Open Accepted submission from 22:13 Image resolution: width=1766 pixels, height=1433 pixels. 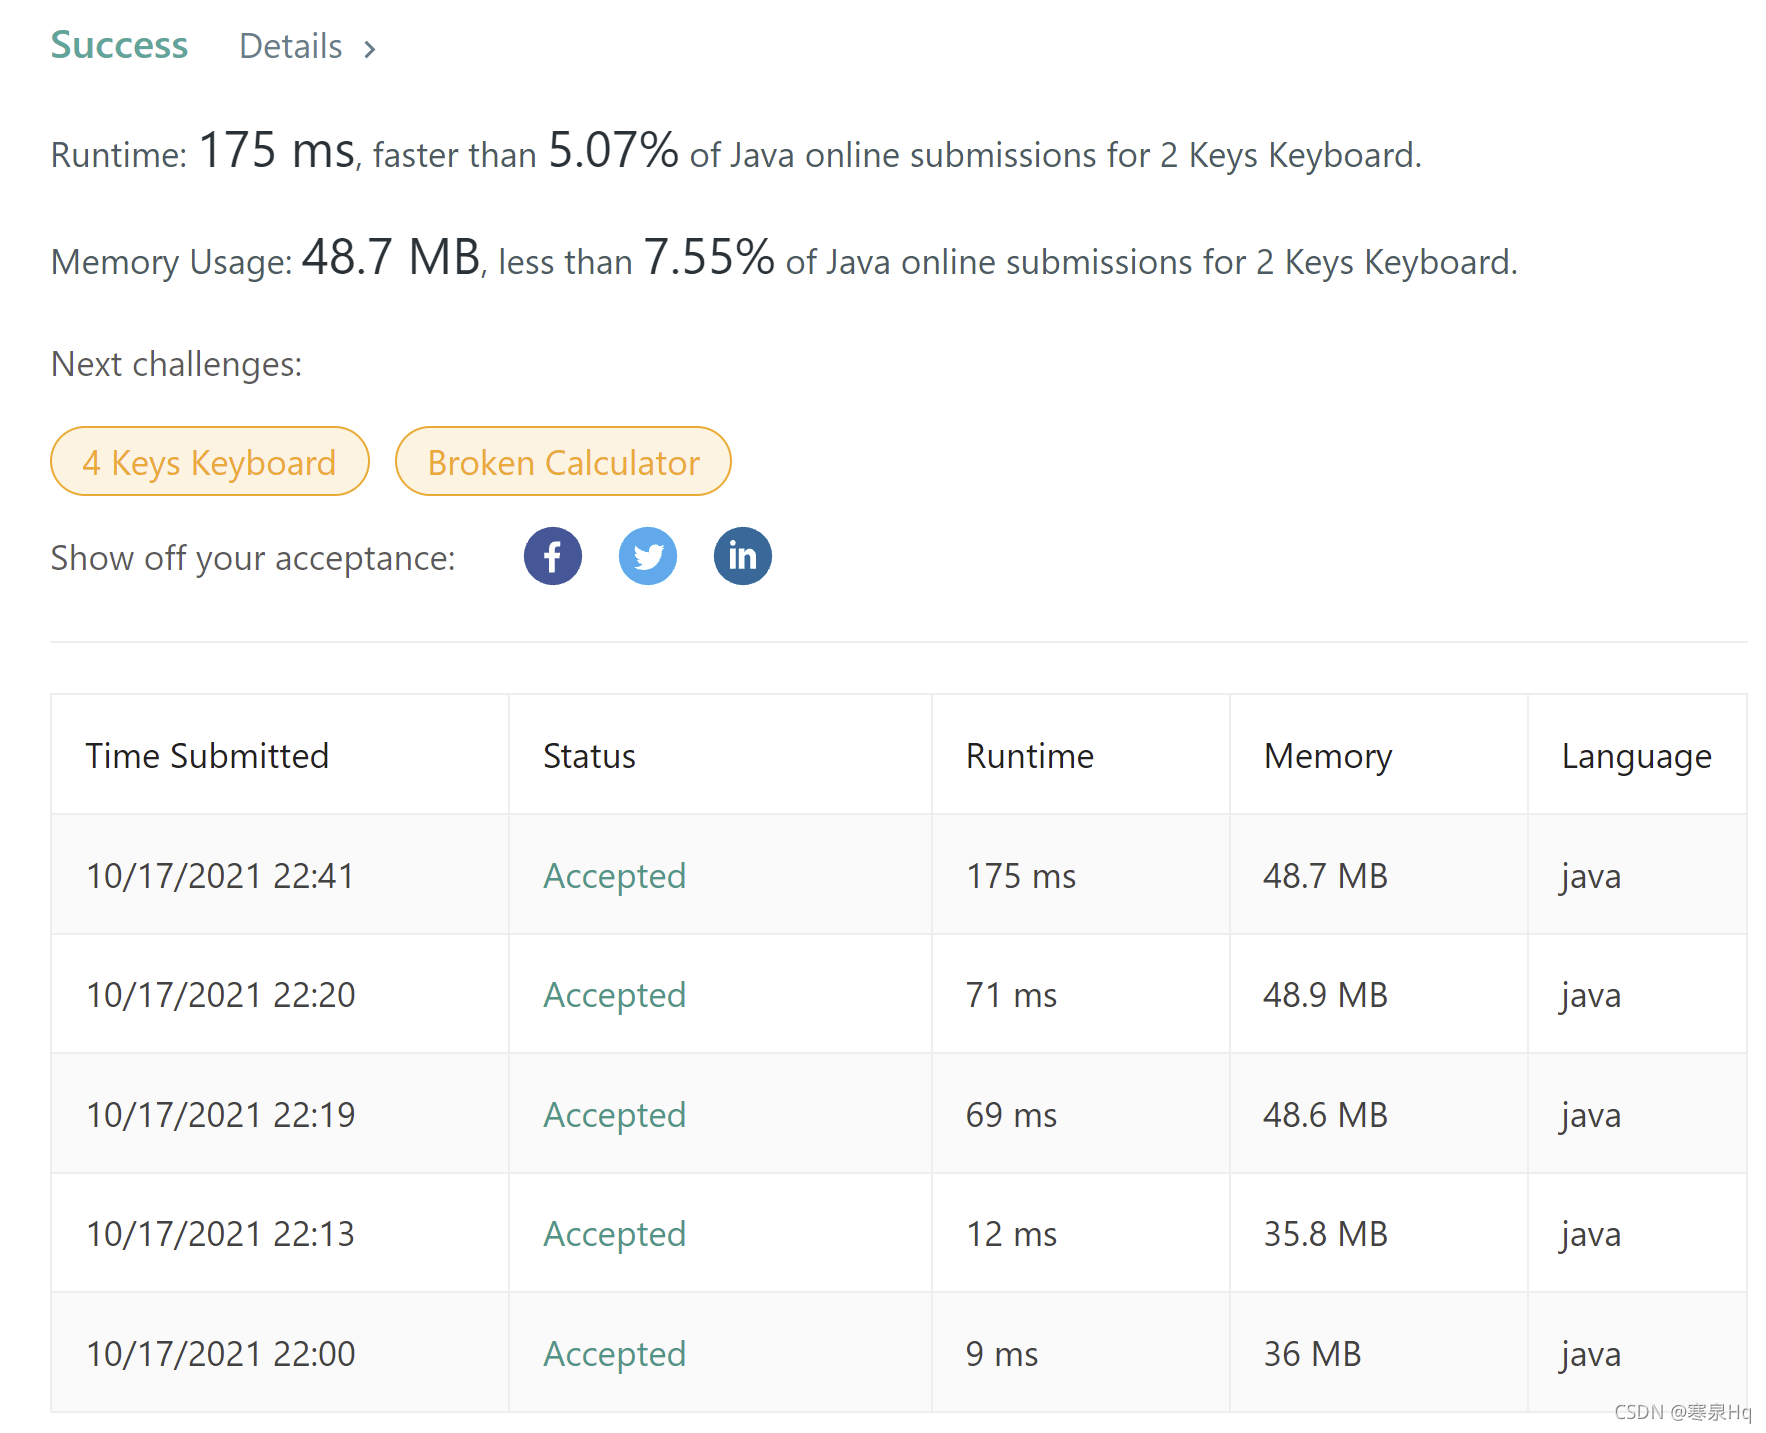(x=614, y=1234)
